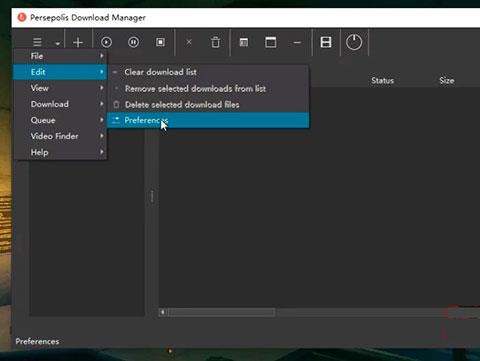Click the X remove download toolbar icon

point(189,42)
